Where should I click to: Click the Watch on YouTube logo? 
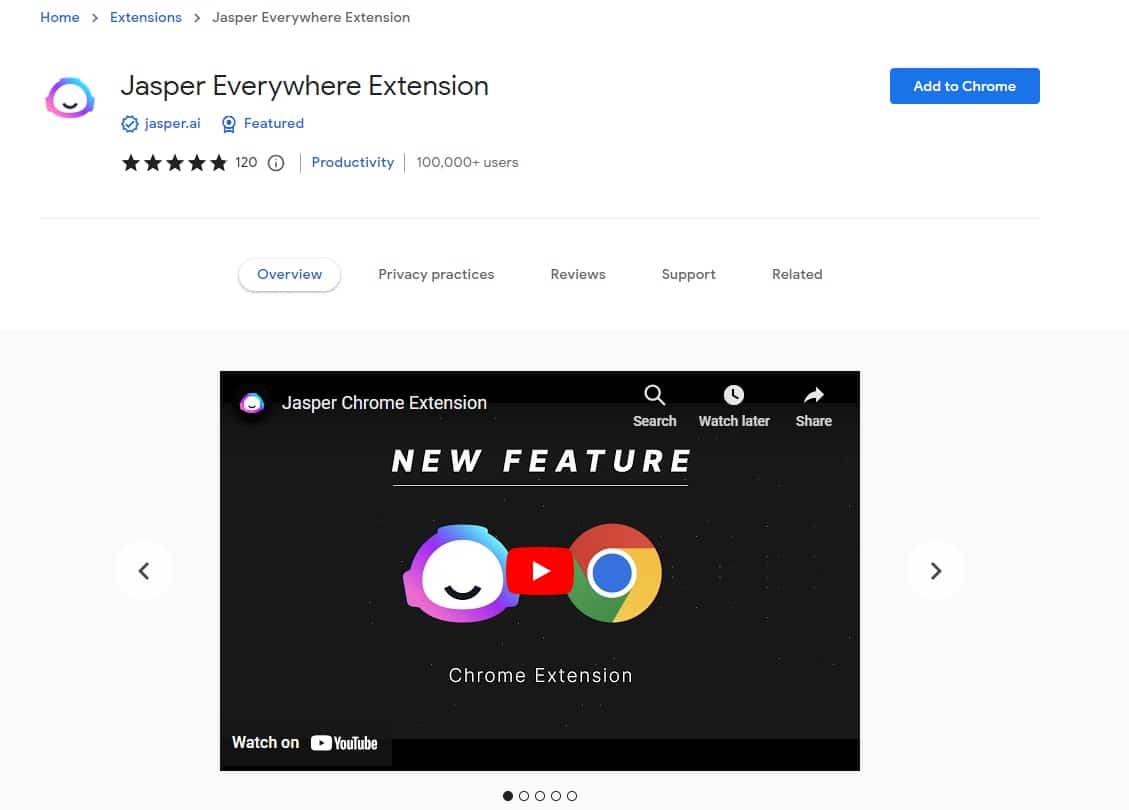pyautogui.click(x=344, y=743)
